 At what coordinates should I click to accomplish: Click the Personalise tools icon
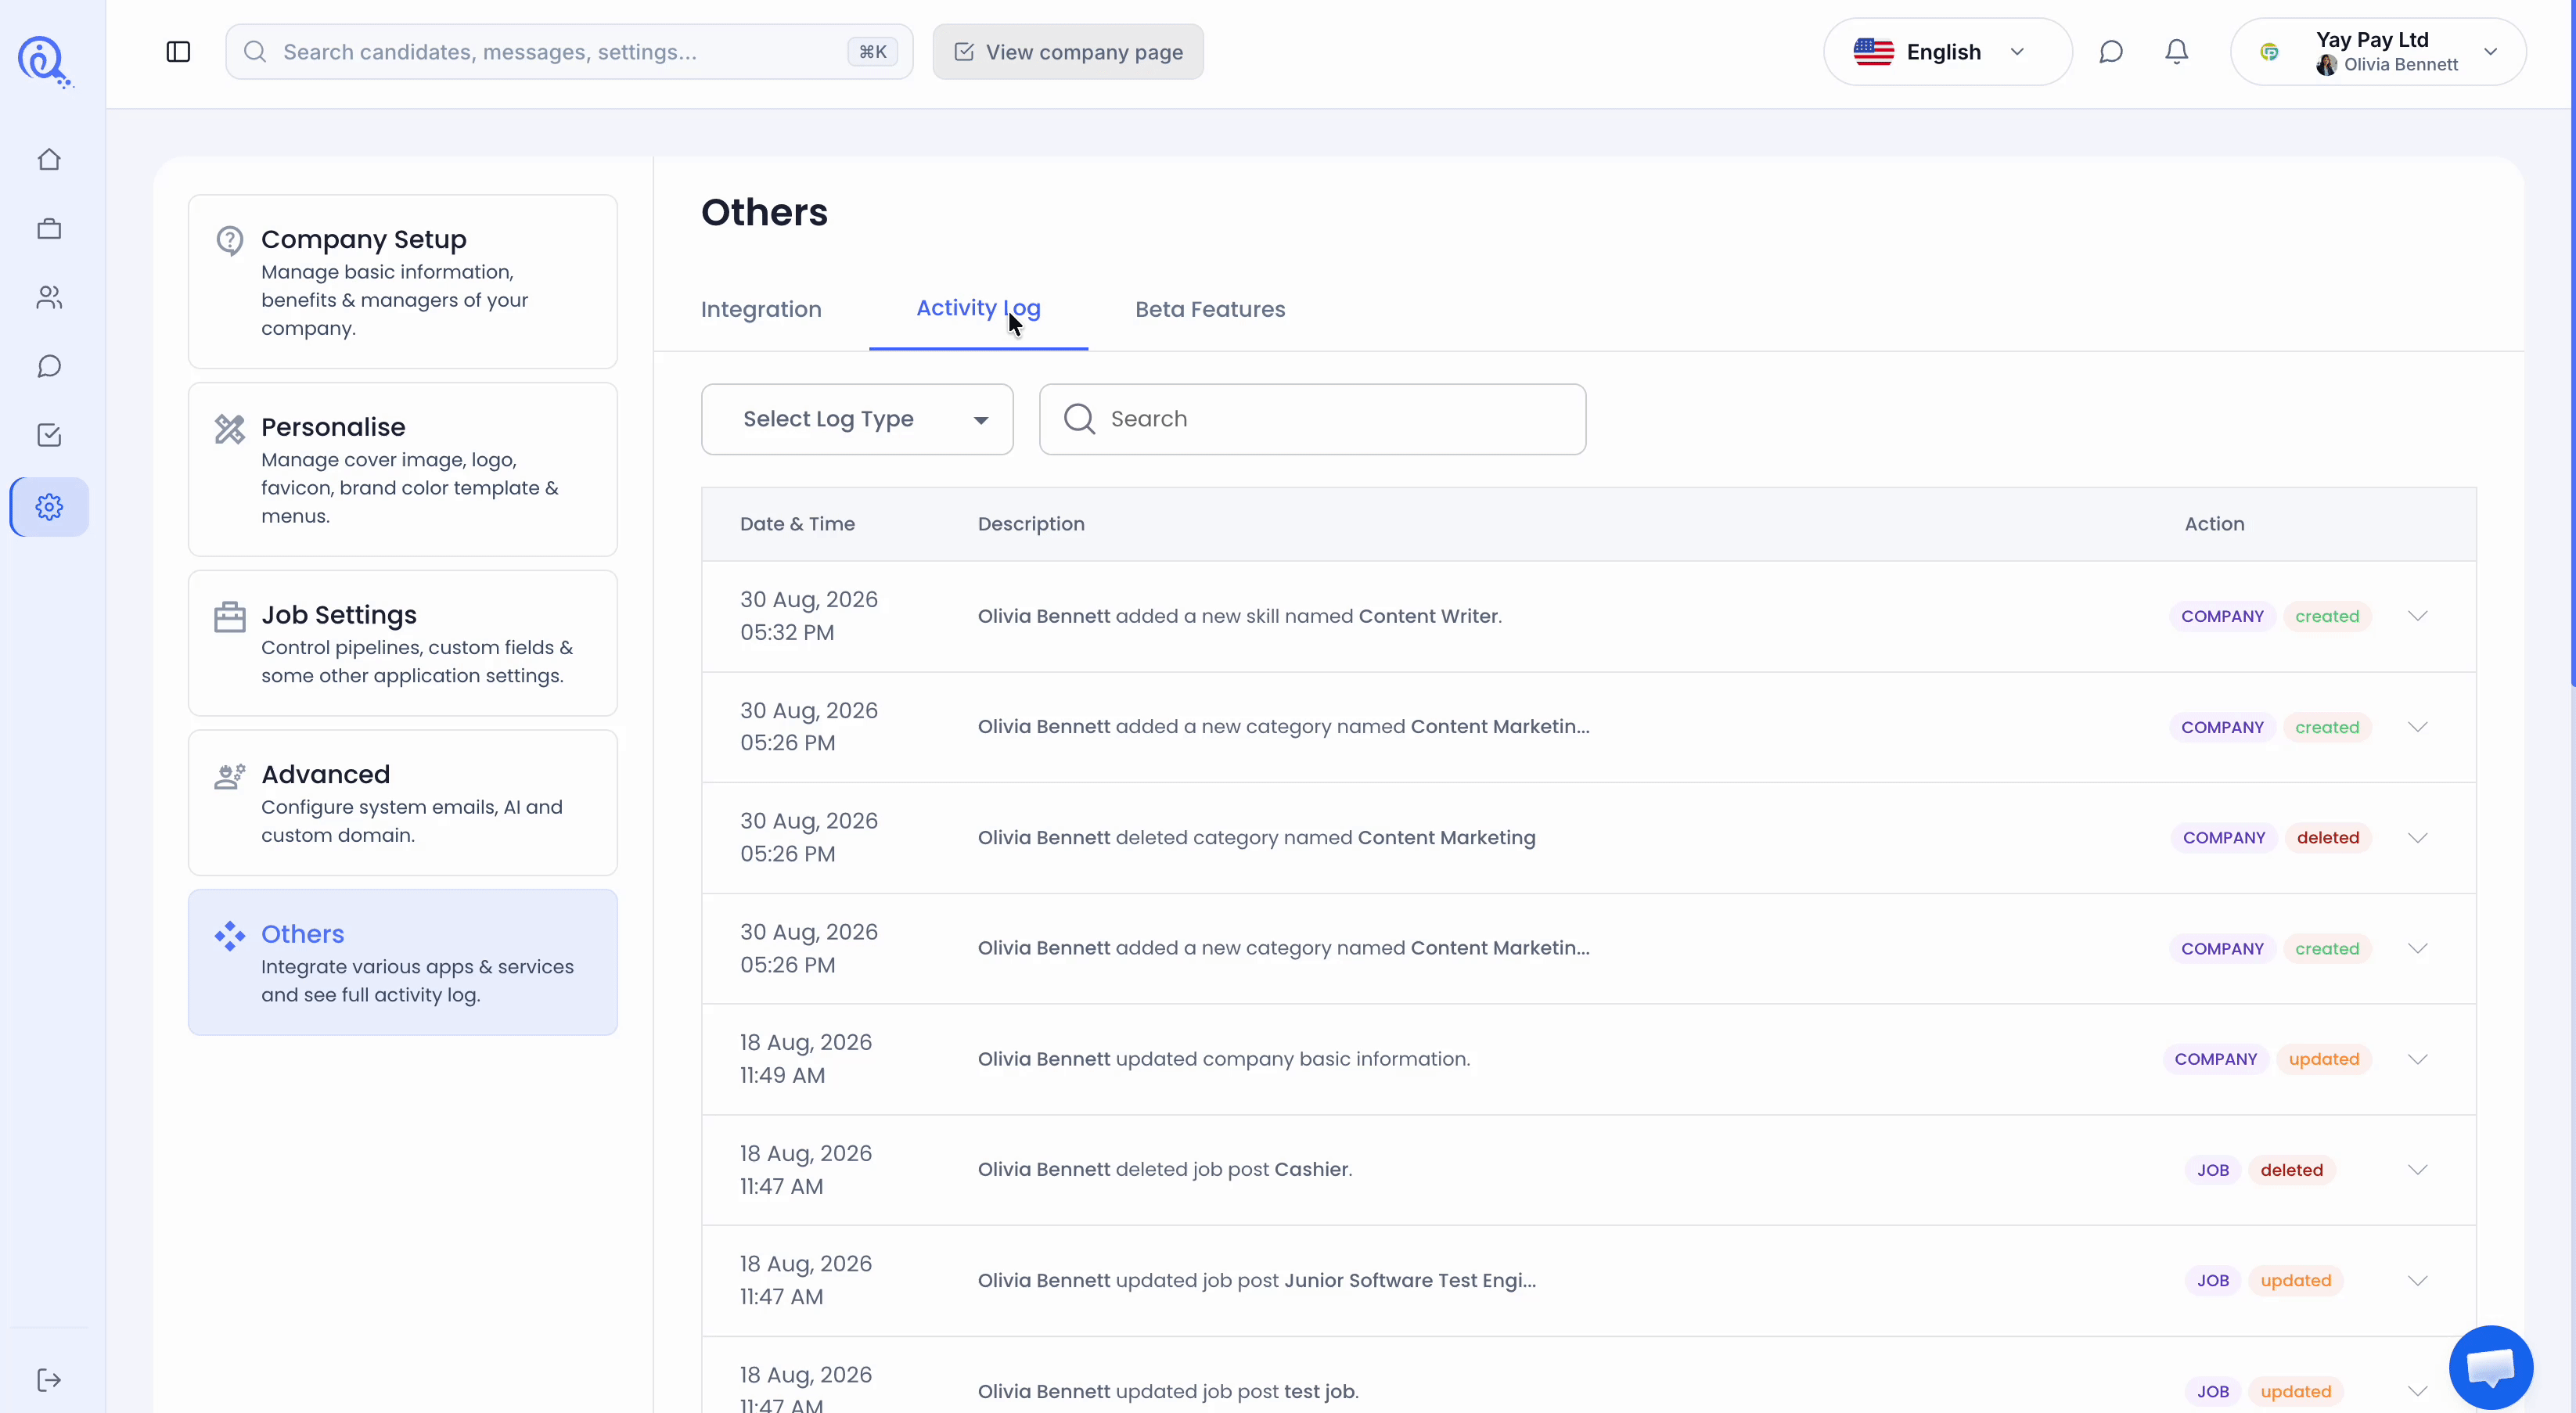point(230,429)
